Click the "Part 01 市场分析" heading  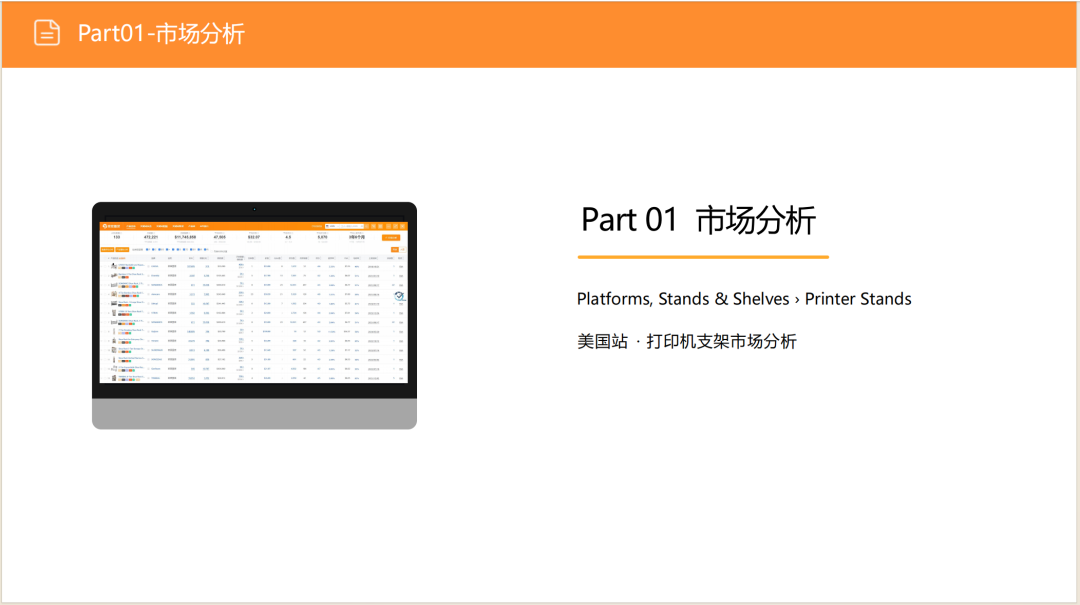[x=698, y=221]
